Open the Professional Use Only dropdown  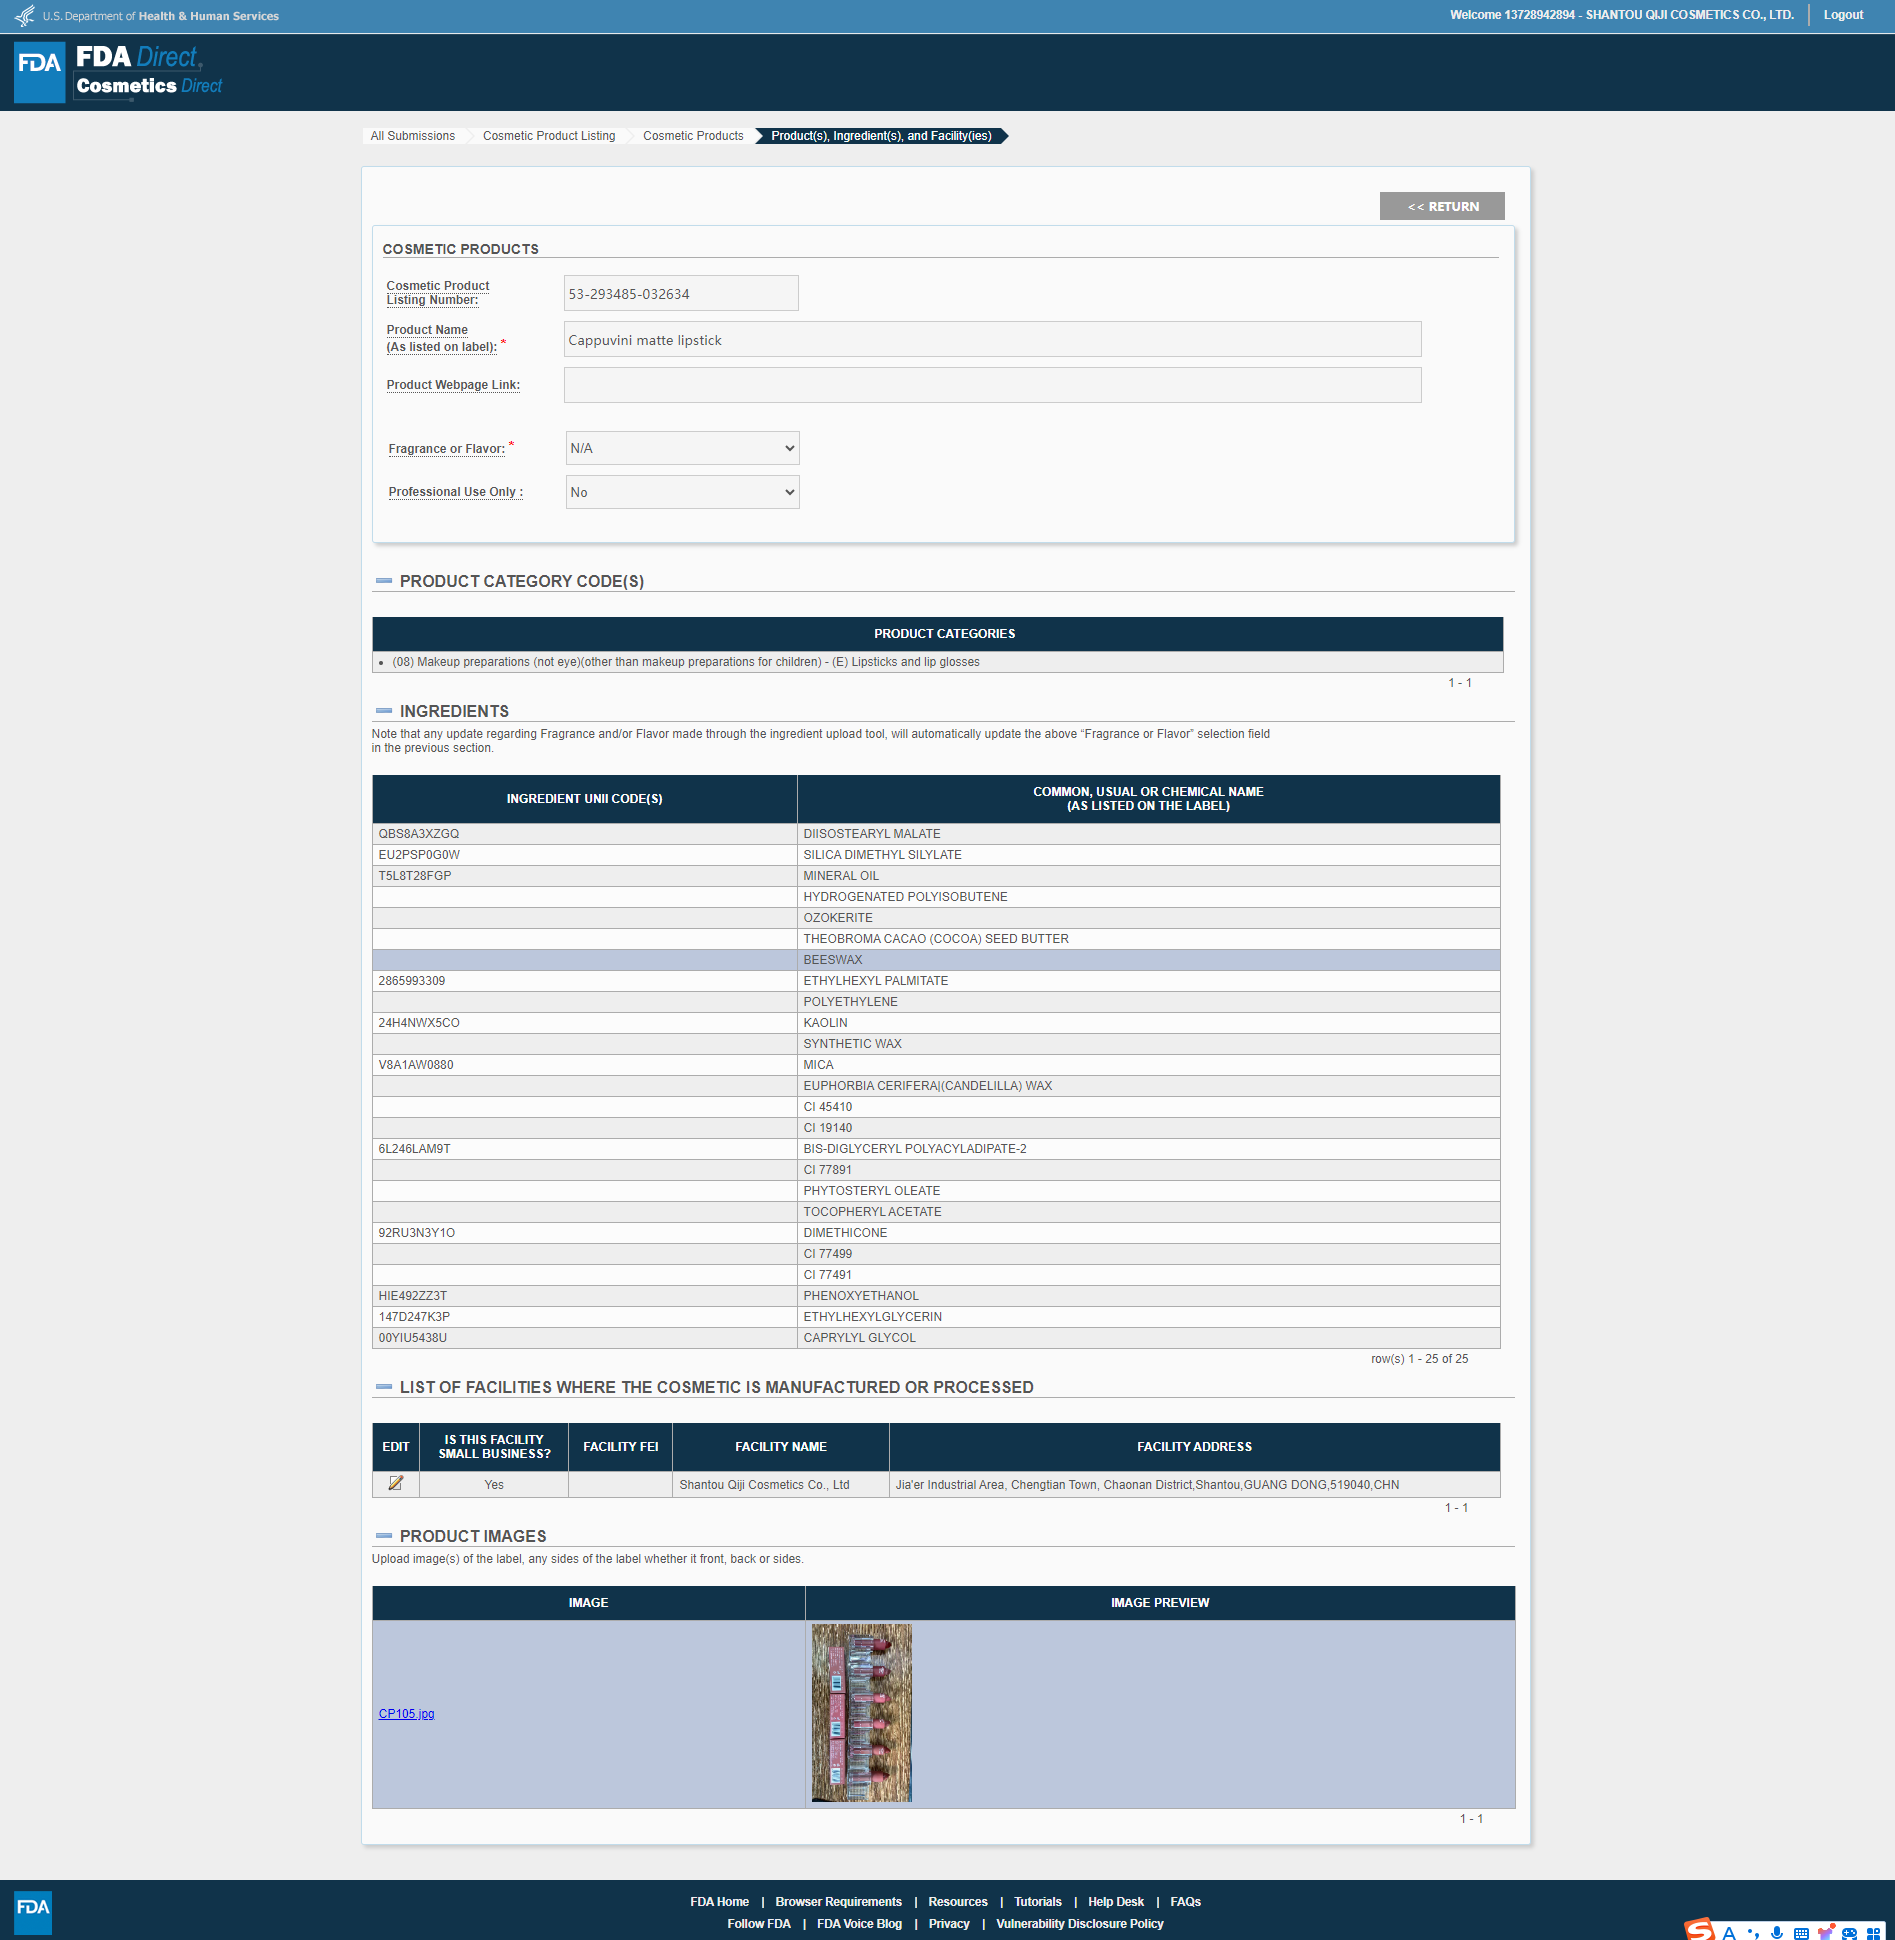click(x=682, y=492)
